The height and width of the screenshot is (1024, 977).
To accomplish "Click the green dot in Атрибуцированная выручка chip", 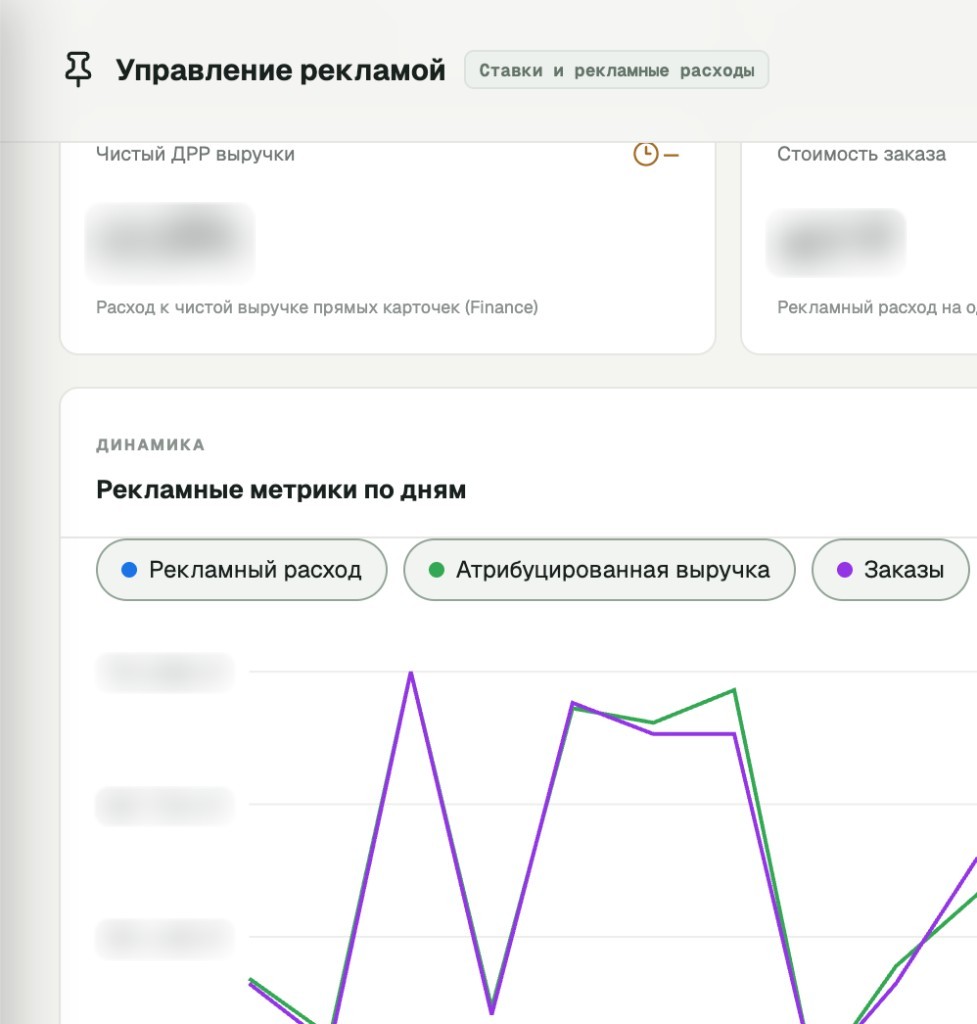I will 436,569.
